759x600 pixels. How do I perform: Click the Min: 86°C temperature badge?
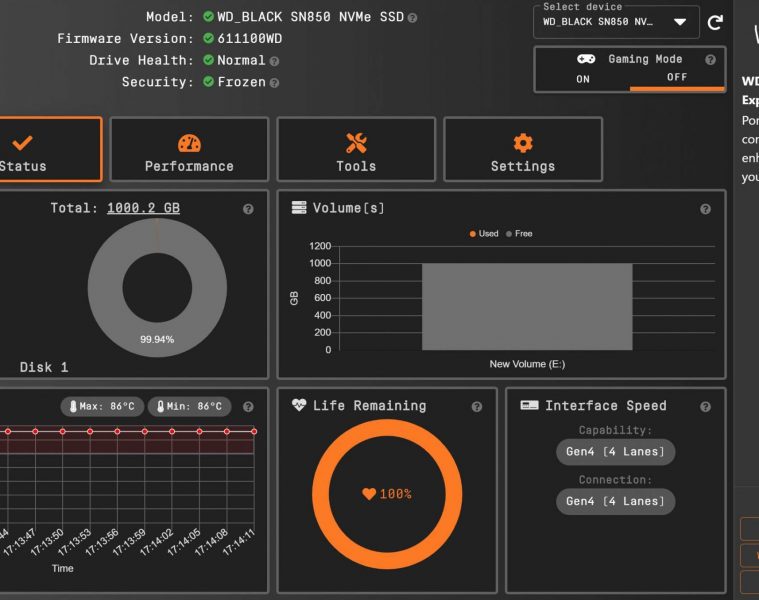(x=189, y=406)
